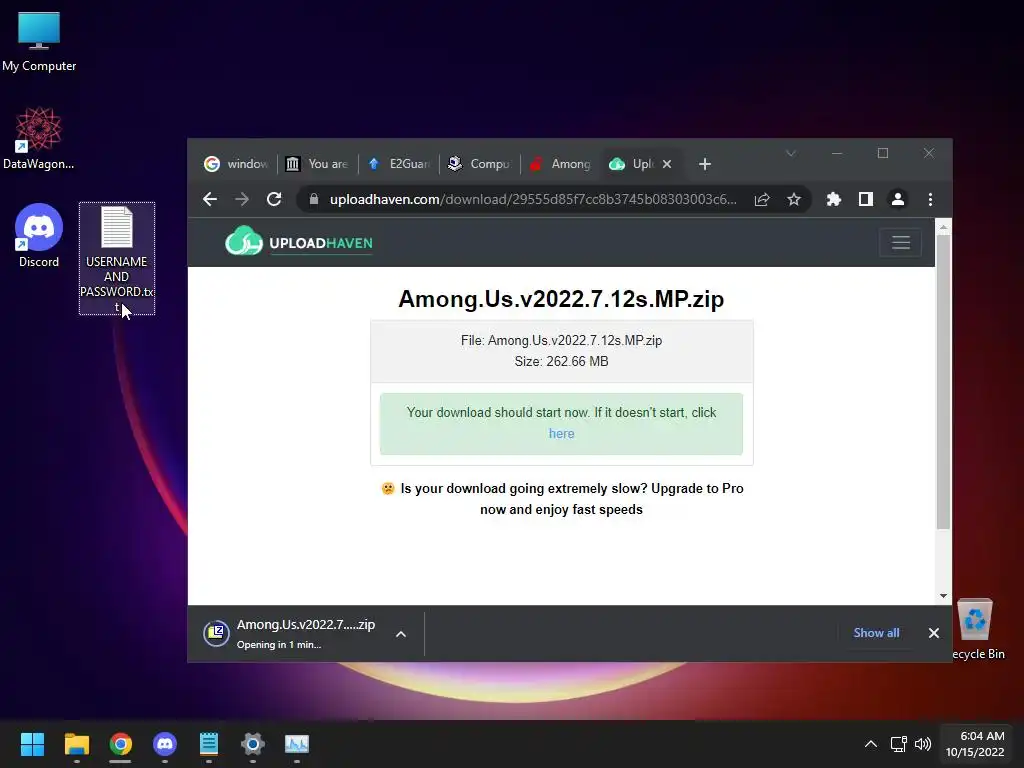Switch to the 'window' Google tab

coord(237,164)
